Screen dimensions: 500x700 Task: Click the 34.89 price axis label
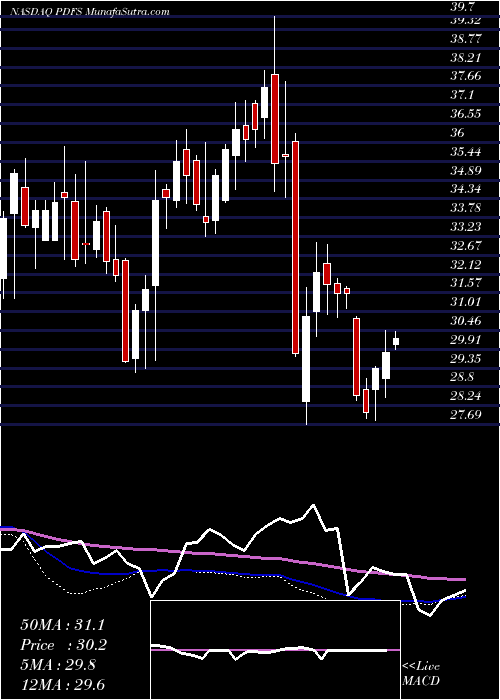point(467,171)
